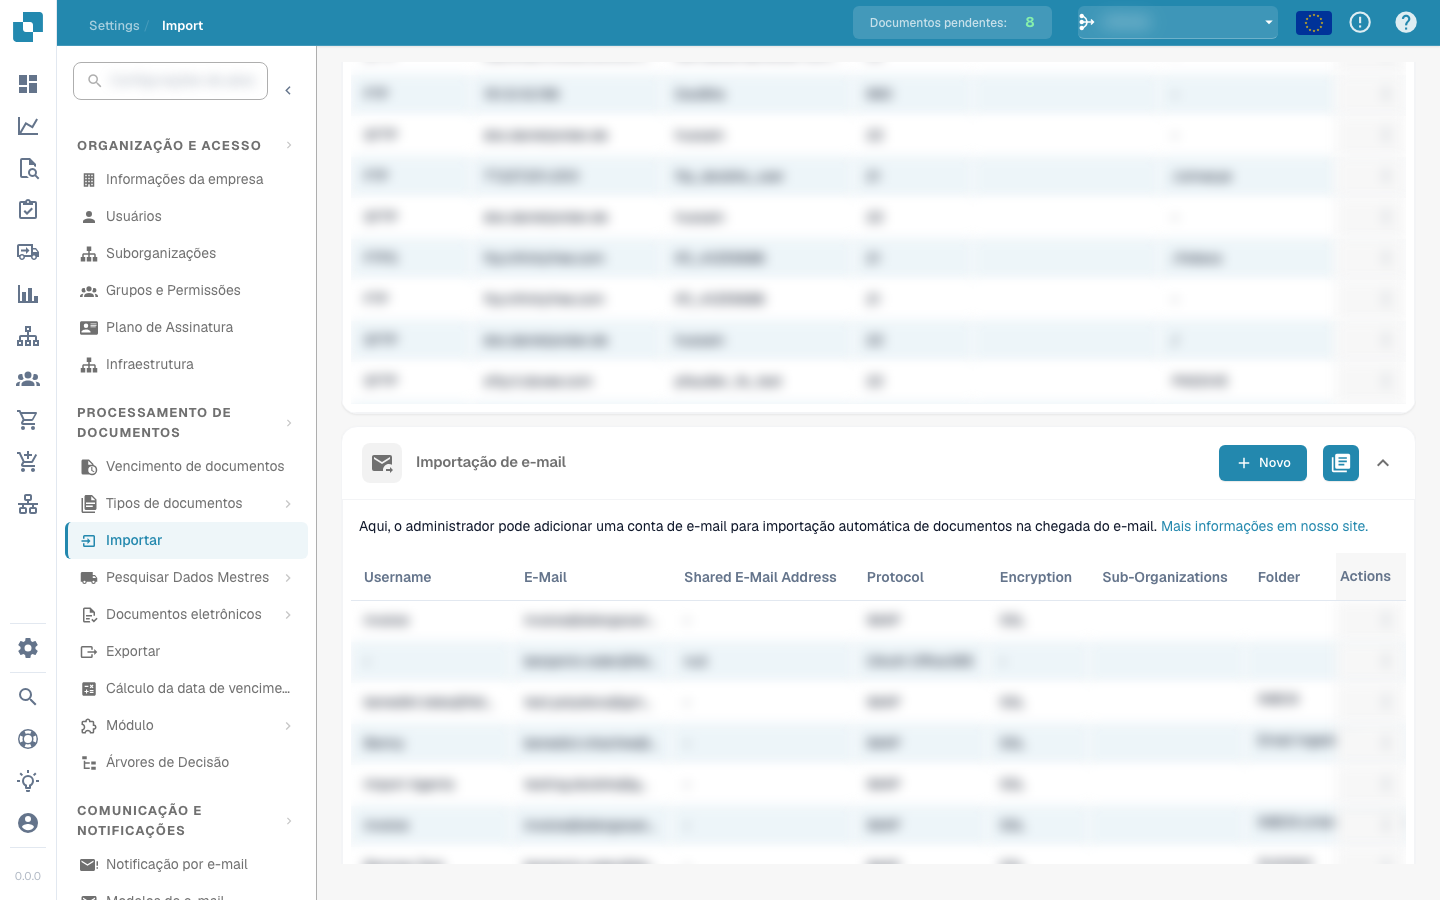Expand the Tipos de documentos submenu

pyautogui.click(x=288, y=504)
